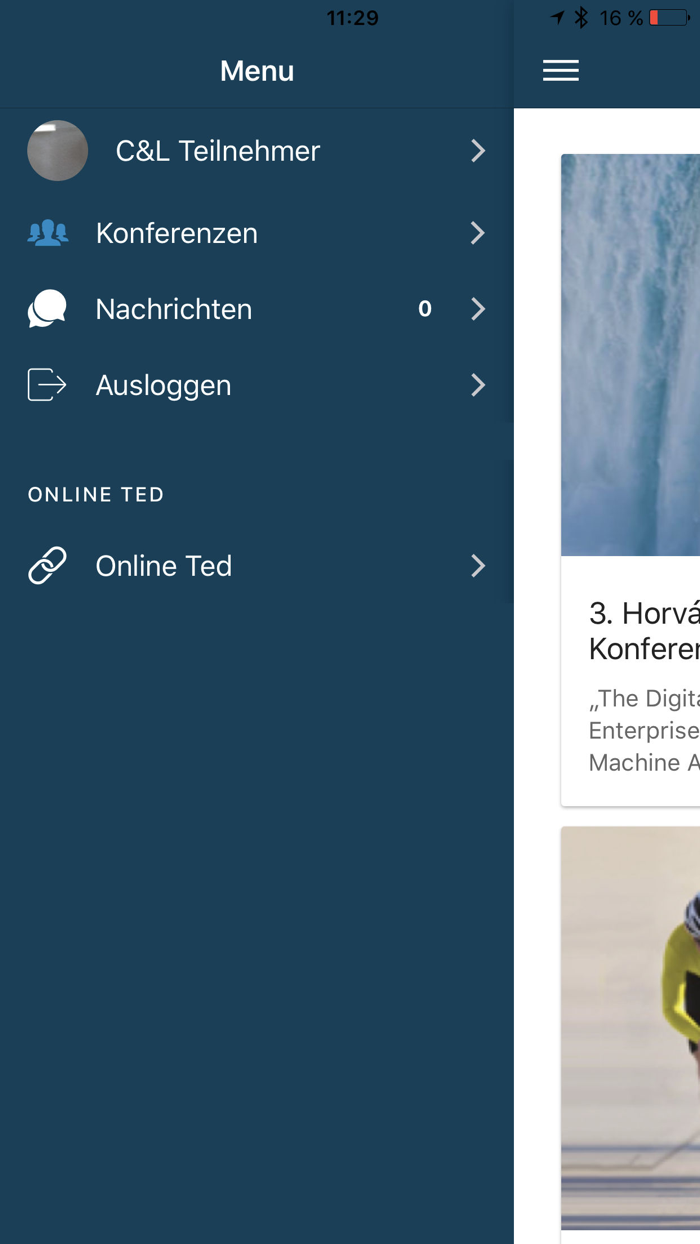Tap the Ausloggen logout arrow icon
The width and height of the screenshot is (700, 1244).
pyautogui.click(x=47, y=385)
